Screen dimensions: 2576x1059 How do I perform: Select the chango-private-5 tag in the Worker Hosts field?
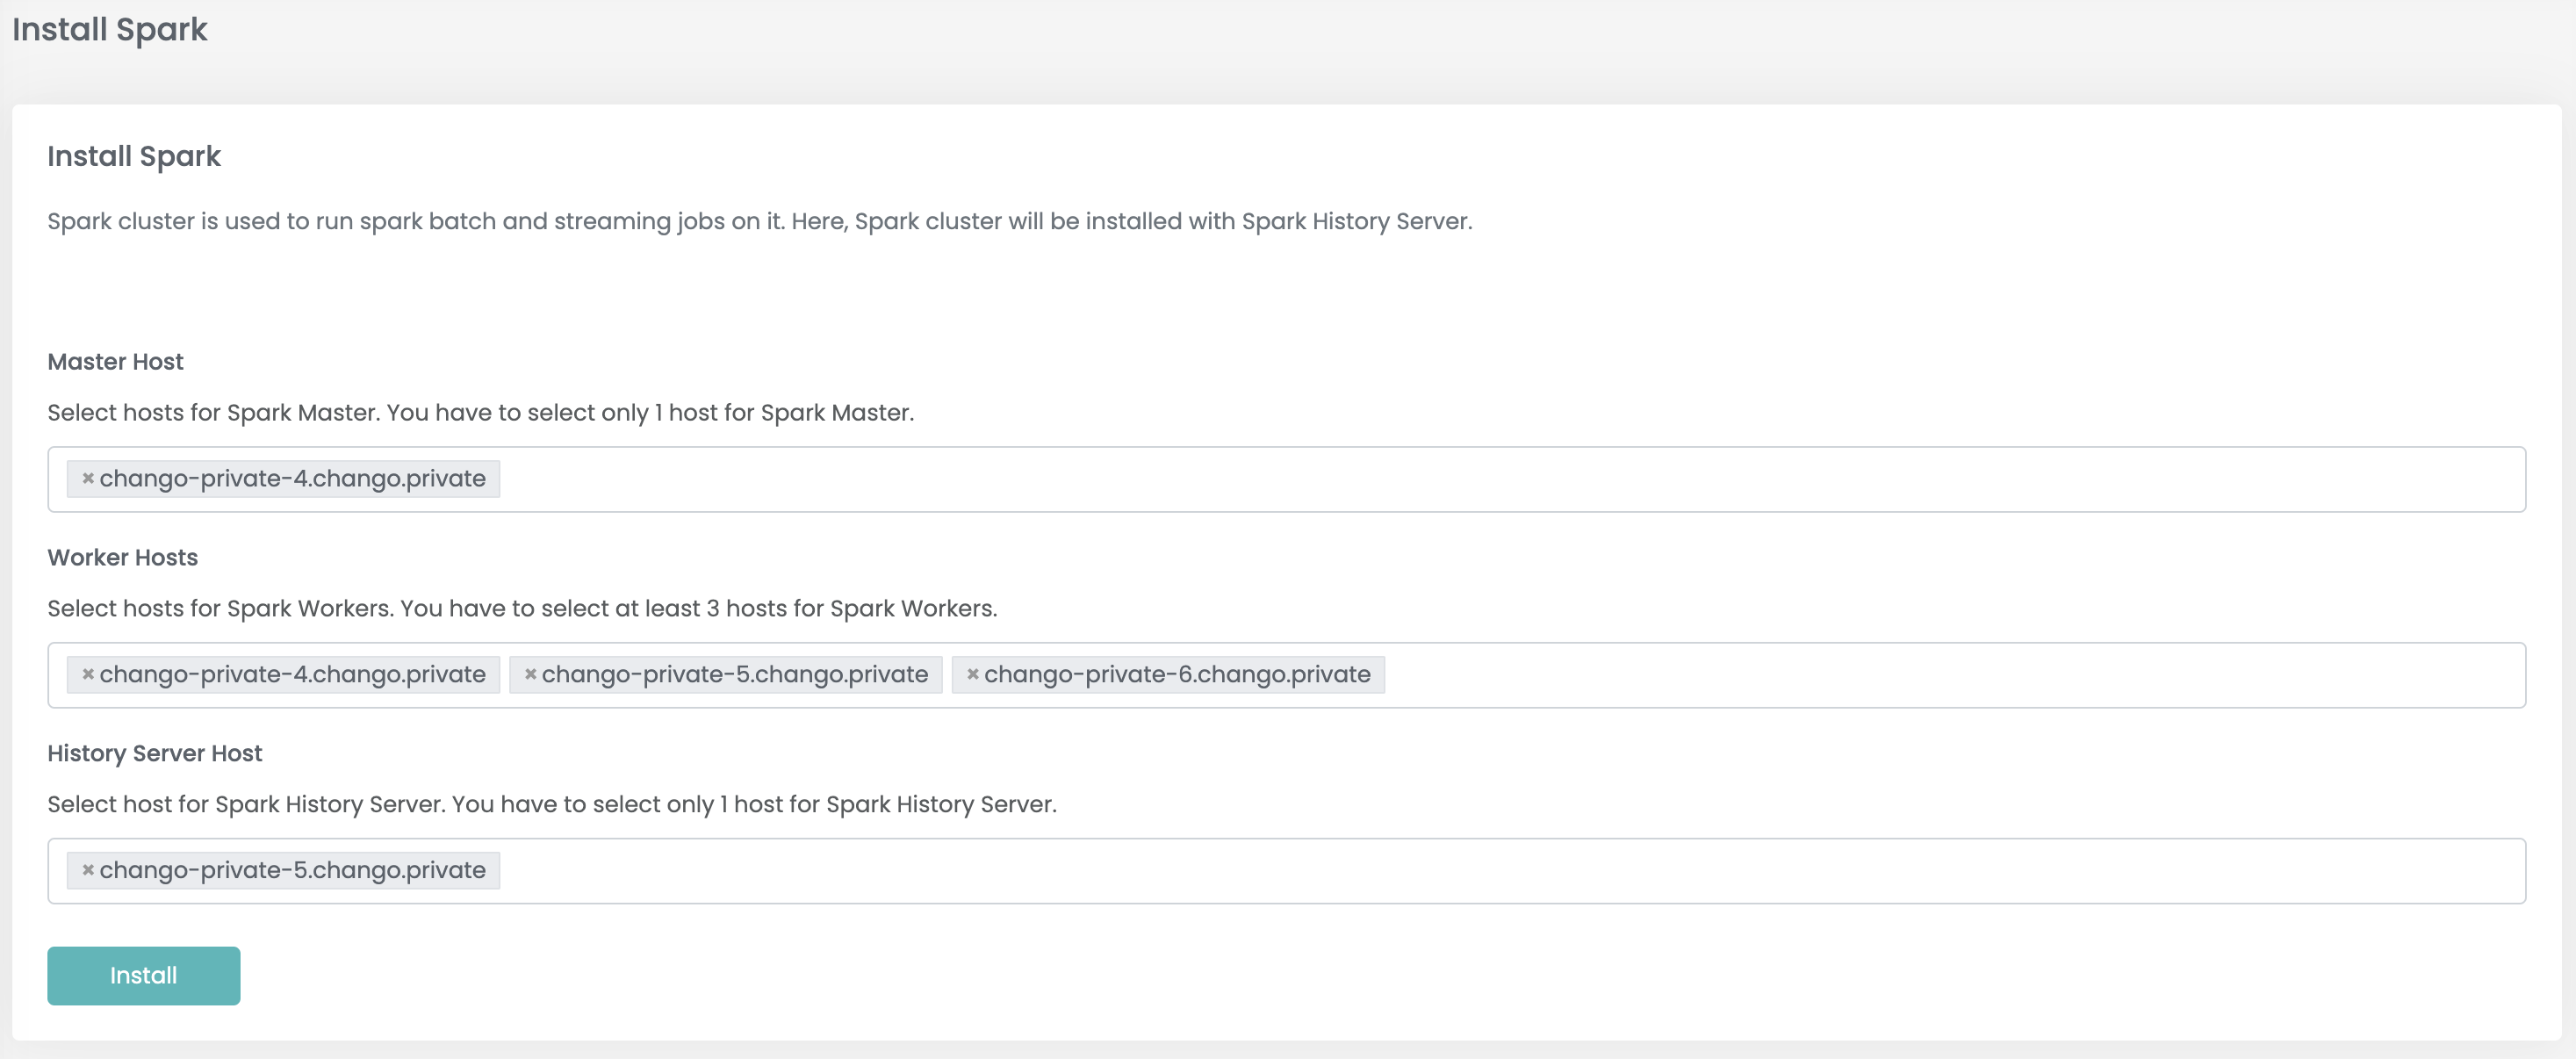point(735,675)
